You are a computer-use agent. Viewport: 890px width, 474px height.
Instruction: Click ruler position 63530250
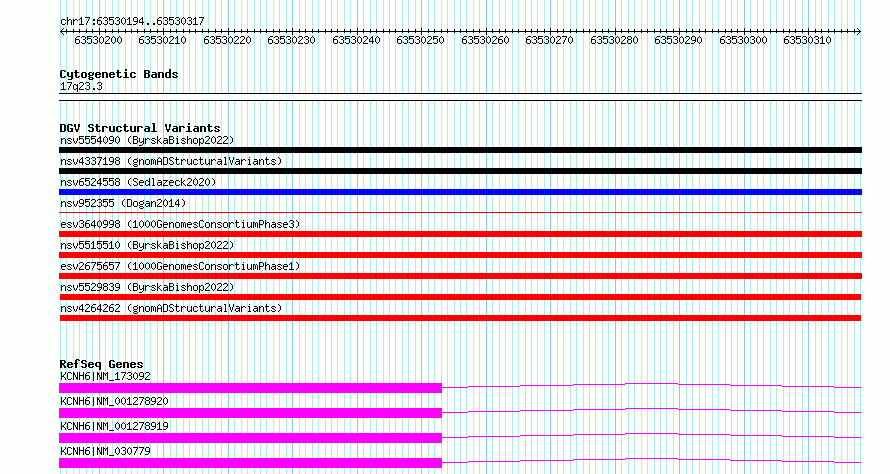pyautogui.click(x=420, y=40)
